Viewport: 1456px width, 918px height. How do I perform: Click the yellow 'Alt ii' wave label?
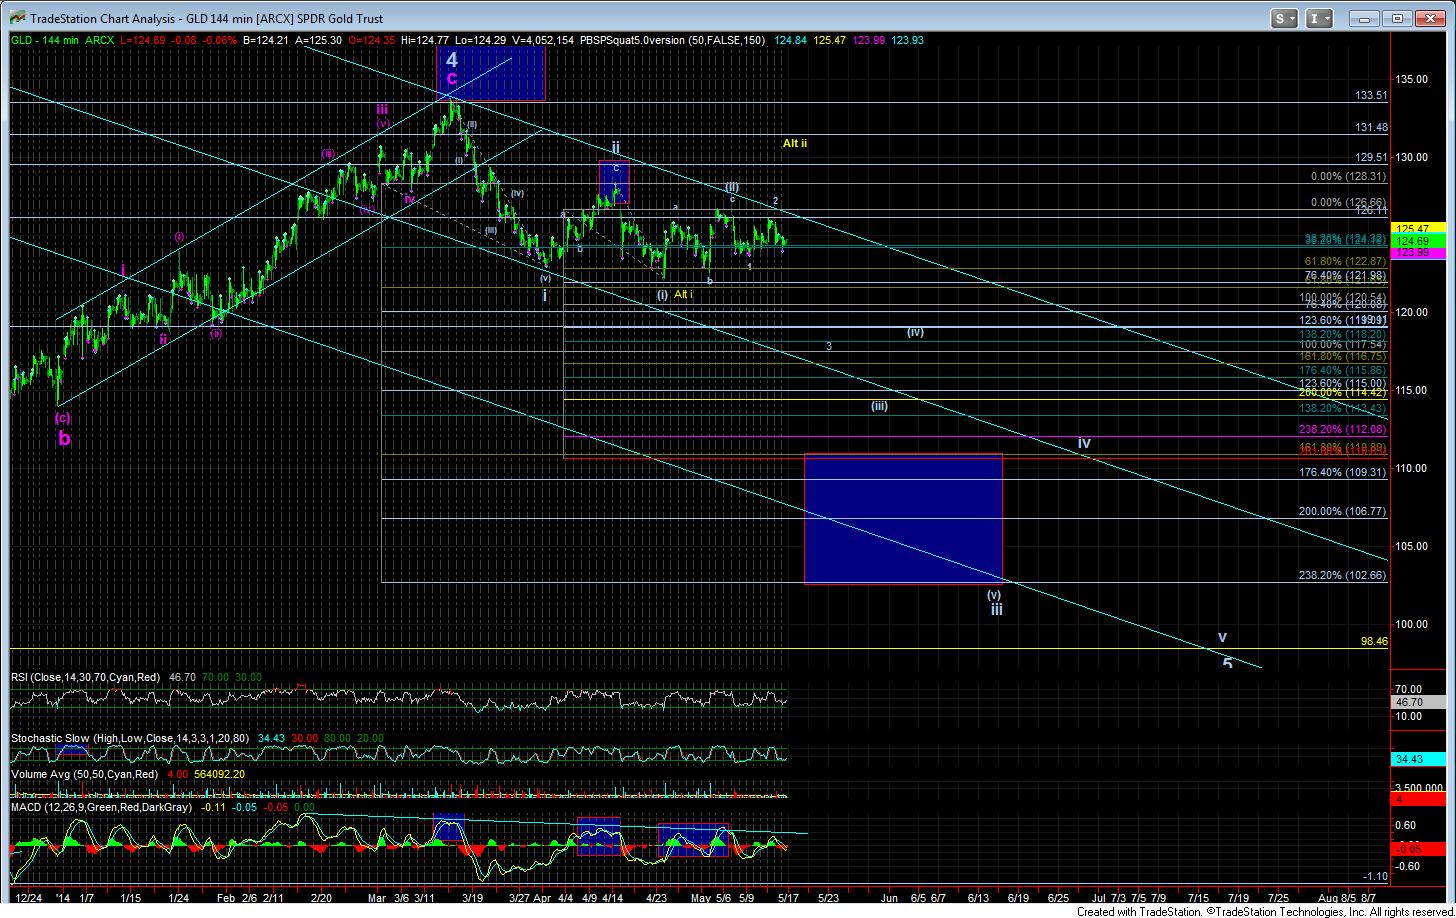pyautogui.click(x=795, y=144)
